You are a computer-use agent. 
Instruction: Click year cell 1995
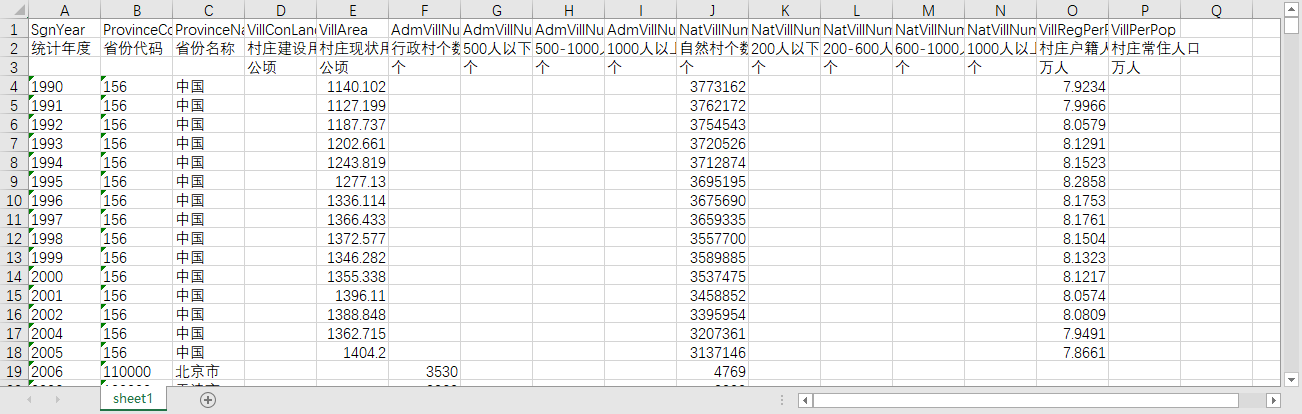(x=64, y=181)
